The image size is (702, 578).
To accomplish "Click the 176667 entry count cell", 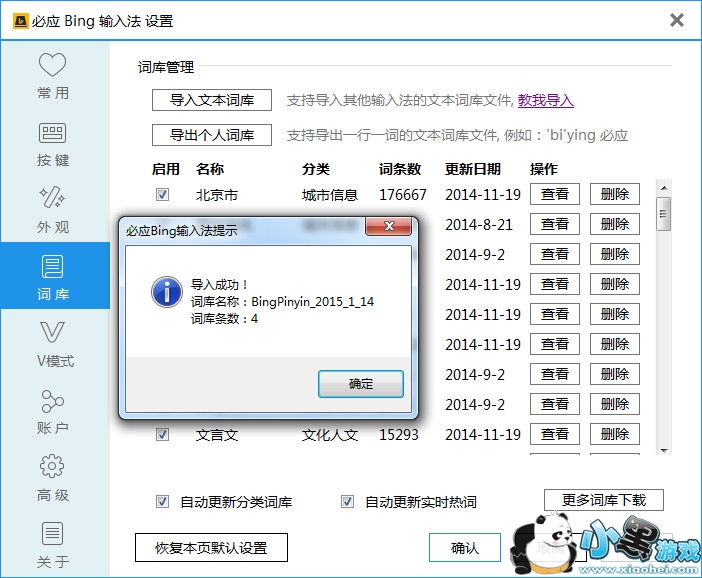I will (x=402, y=195).
